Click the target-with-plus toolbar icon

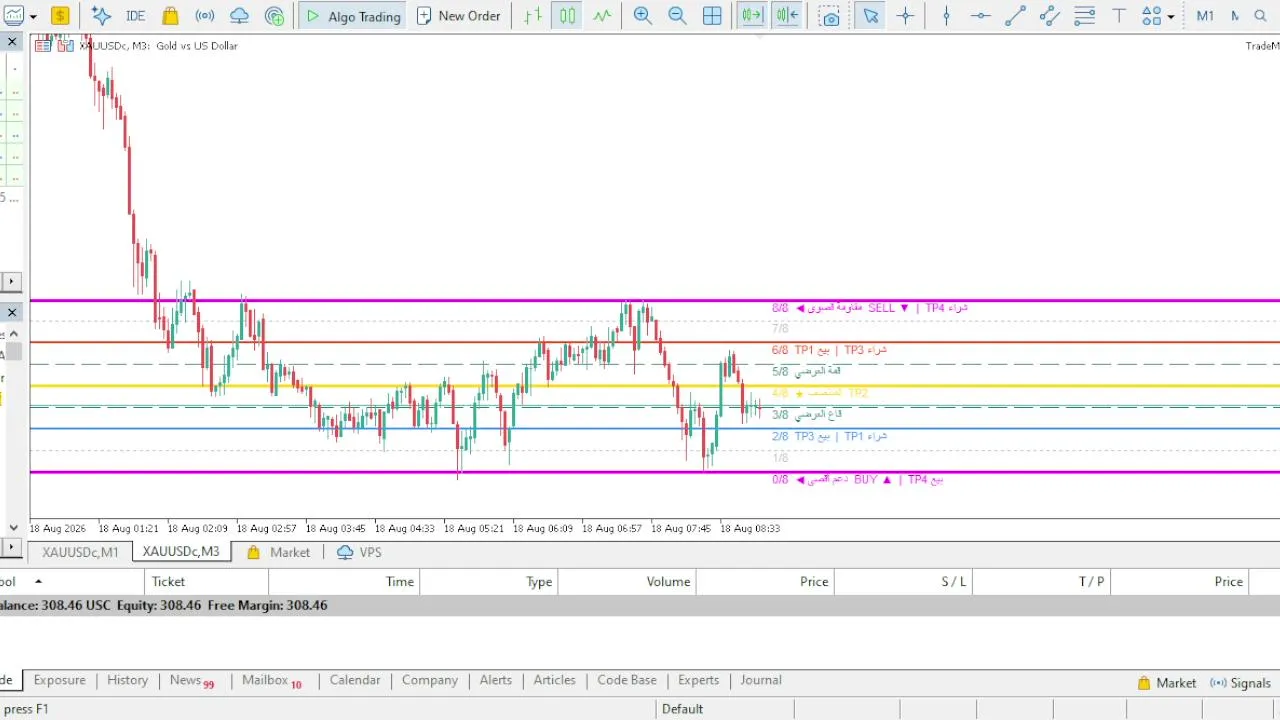[x=275, y=16]
